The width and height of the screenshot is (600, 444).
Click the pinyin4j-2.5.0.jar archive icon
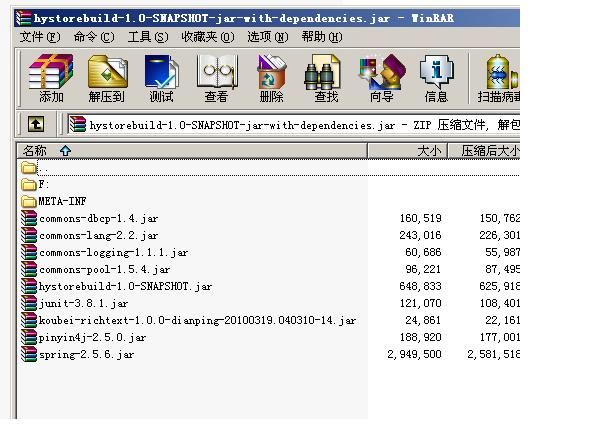click(29, 337)
